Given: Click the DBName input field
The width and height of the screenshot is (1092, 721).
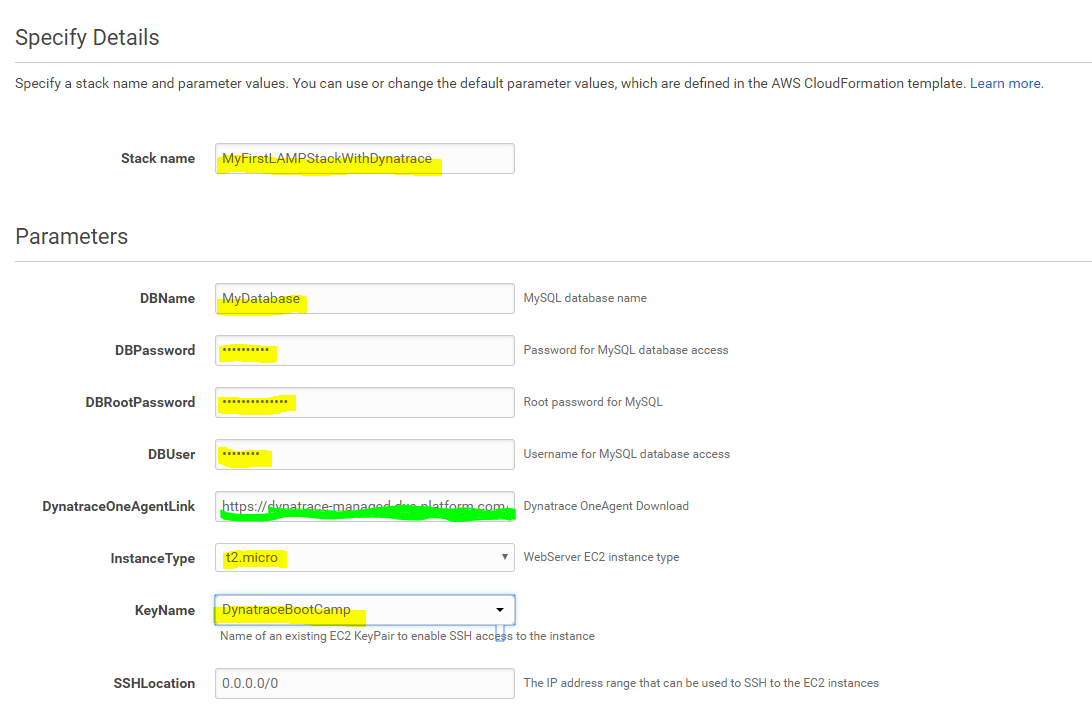Looking at the screenshot, I should pos(365,298).
